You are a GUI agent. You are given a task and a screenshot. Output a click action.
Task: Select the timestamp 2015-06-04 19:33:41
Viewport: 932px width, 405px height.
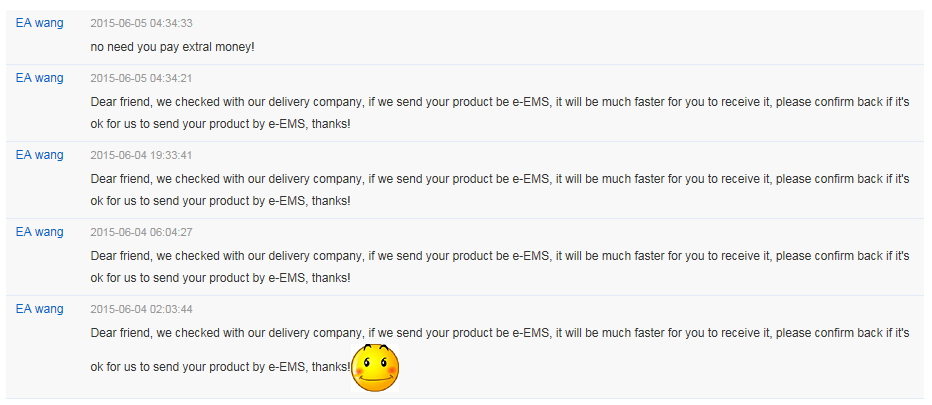coord(141,155)
